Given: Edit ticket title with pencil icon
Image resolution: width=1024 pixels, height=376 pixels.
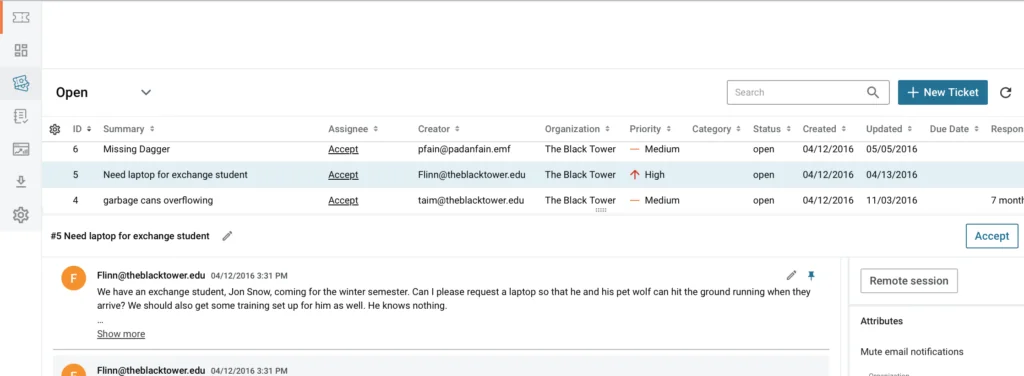Looking at the screenshot, I should (x=227, y=236).
